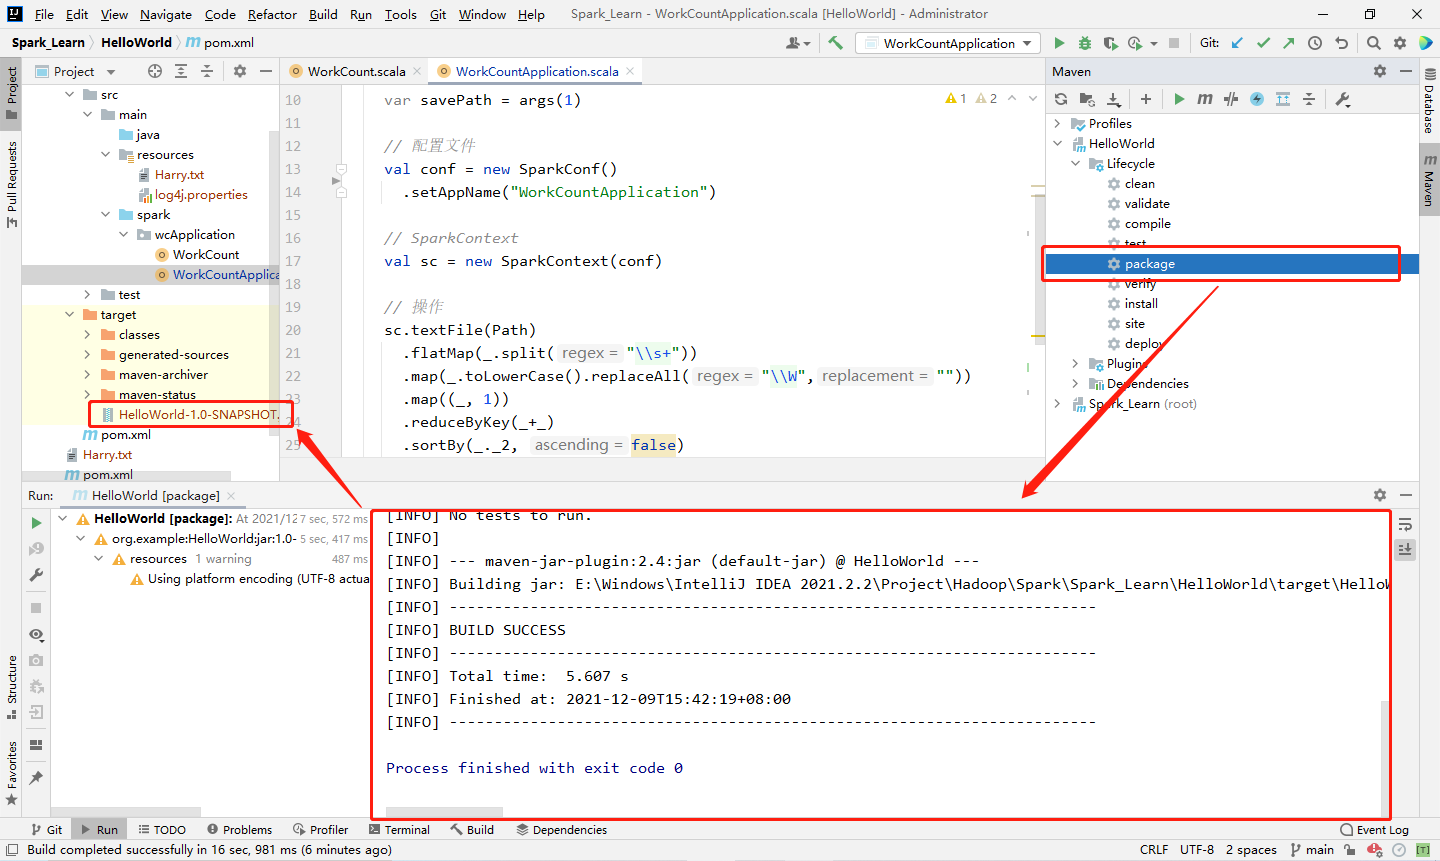Run WorkCountApplication with the green play icon

click(1059, 43)
